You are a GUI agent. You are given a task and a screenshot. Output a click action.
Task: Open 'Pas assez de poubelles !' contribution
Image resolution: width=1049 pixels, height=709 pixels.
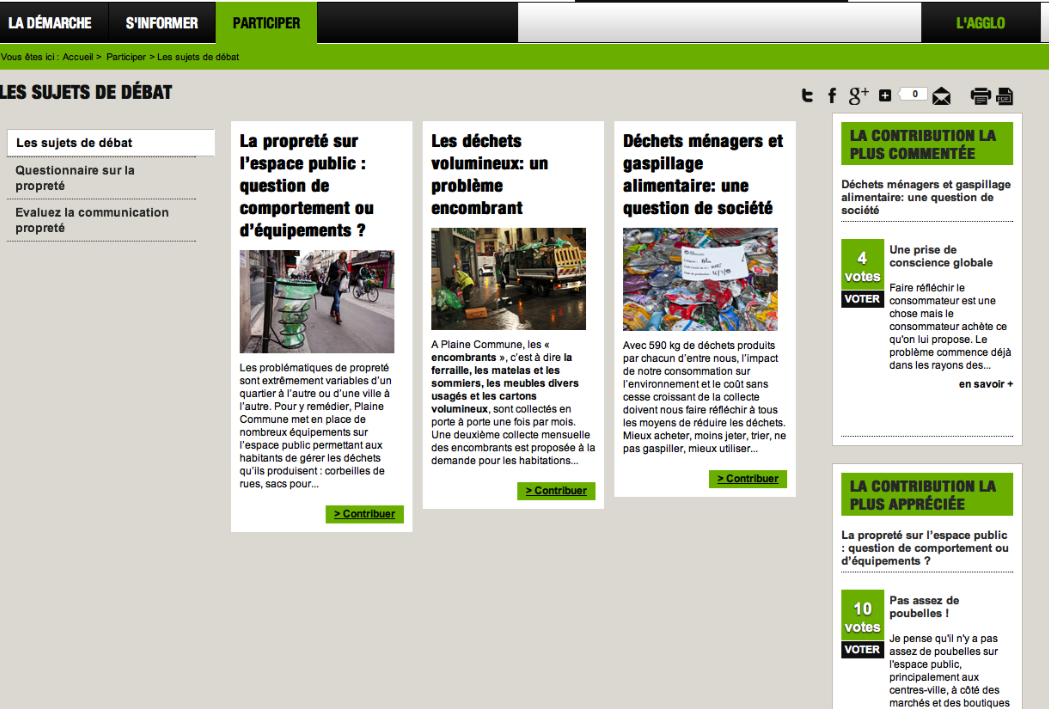[x=924, y=607]
